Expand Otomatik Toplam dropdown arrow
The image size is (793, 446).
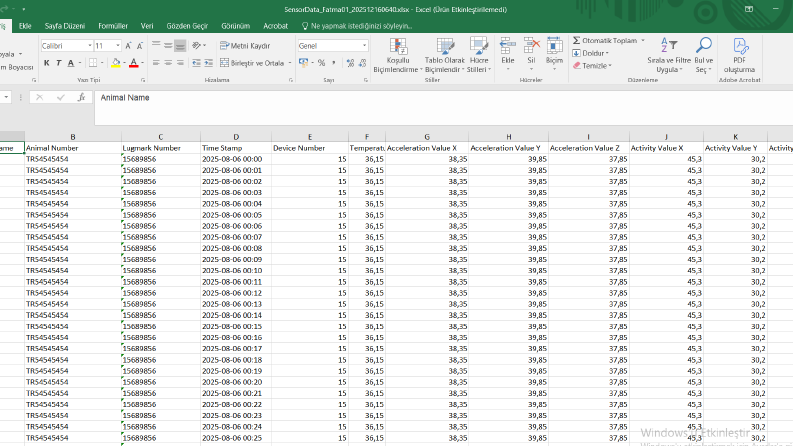[x=643, y=40]
